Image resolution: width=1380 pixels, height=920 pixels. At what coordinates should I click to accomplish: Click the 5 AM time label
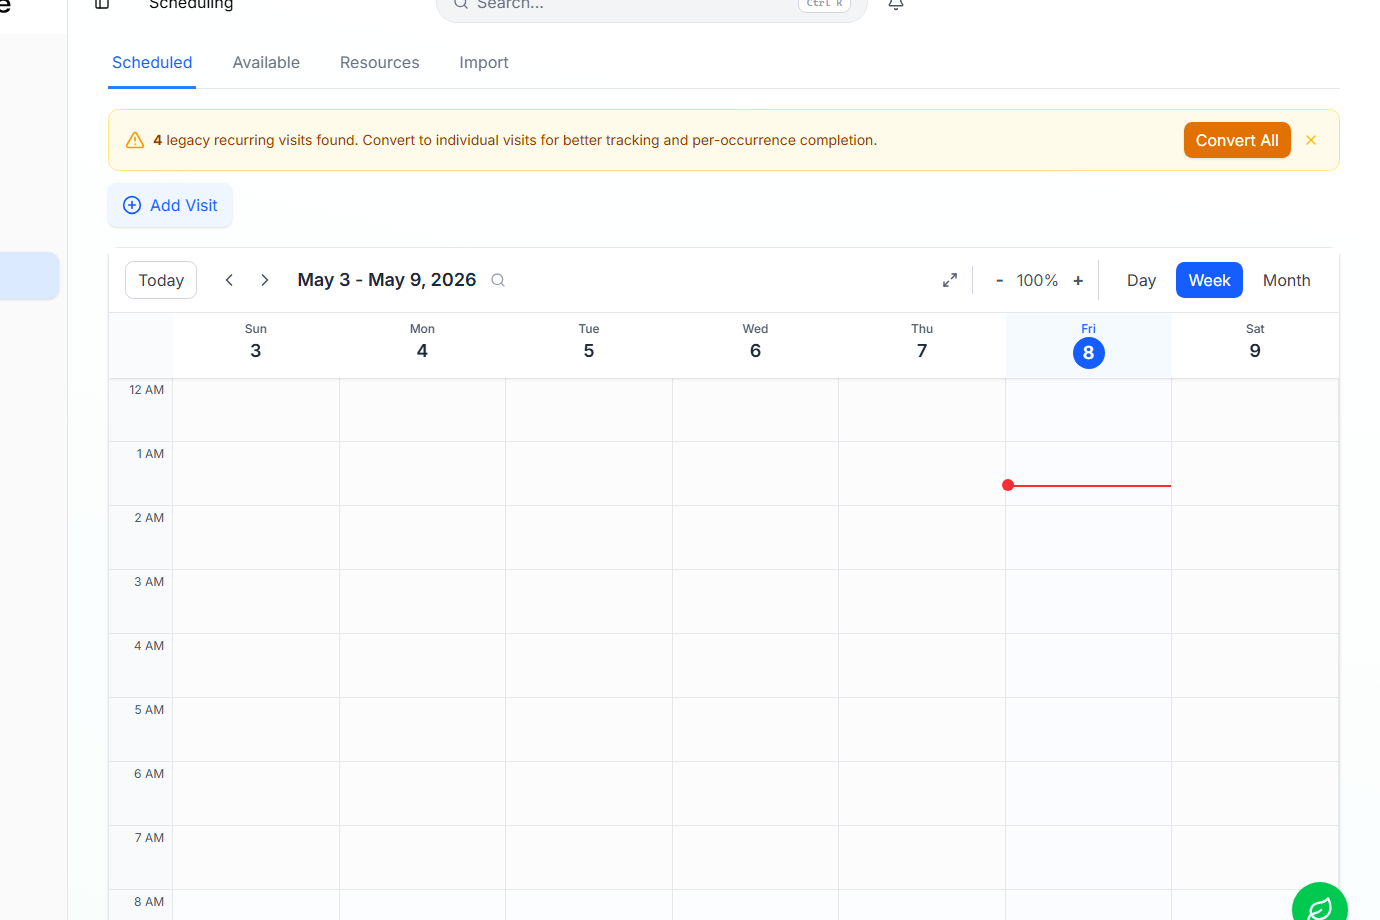point(149,710)
